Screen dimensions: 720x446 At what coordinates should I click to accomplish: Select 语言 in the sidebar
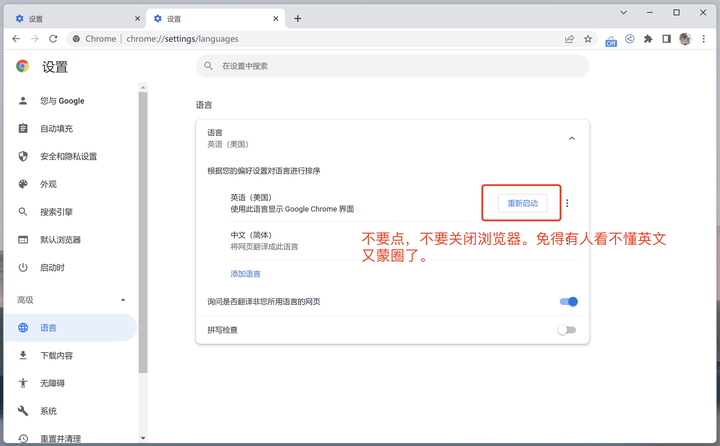70,327
